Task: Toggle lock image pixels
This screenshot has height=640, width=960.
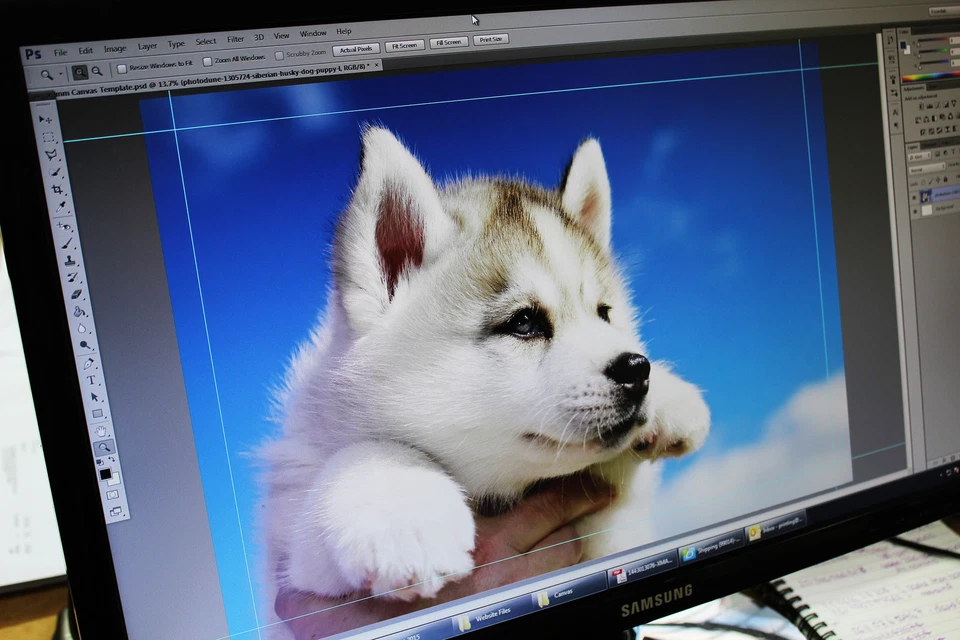Action: (x=930, y=181)
